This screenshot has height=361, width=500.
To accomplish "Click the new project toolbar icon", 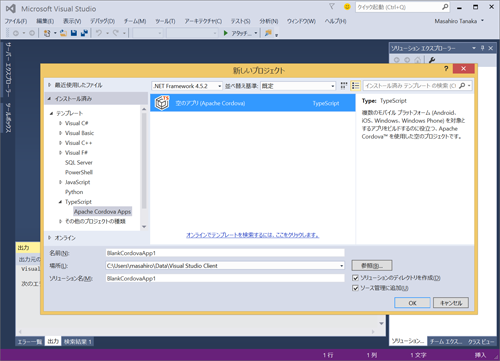I will 47,33.
